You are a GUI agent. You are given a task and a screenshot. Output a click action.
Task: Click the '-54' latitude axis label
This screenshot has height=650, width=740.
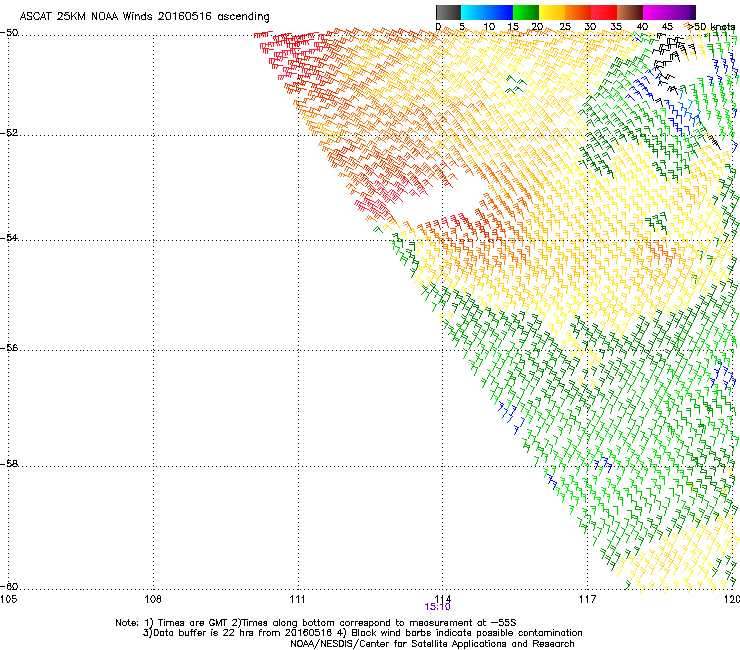click(x=10, y=237)
